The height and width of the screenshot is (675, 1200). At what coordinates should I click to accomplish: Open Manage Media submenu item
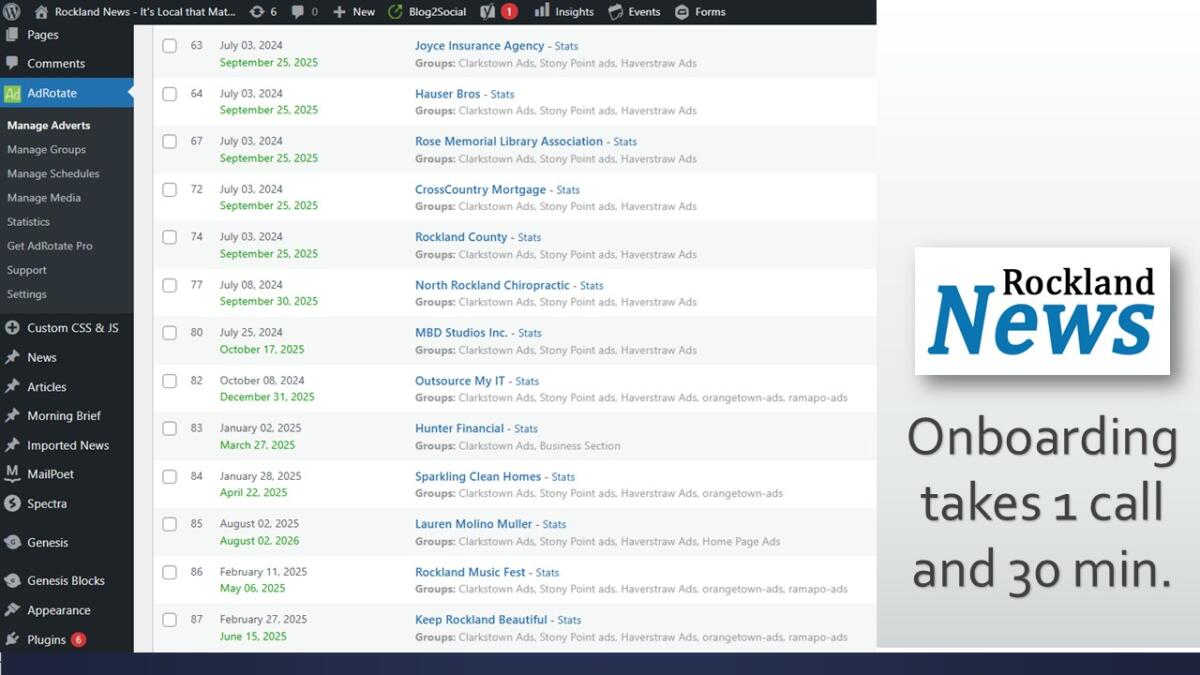pyautogui.click(x=44, y=198)
